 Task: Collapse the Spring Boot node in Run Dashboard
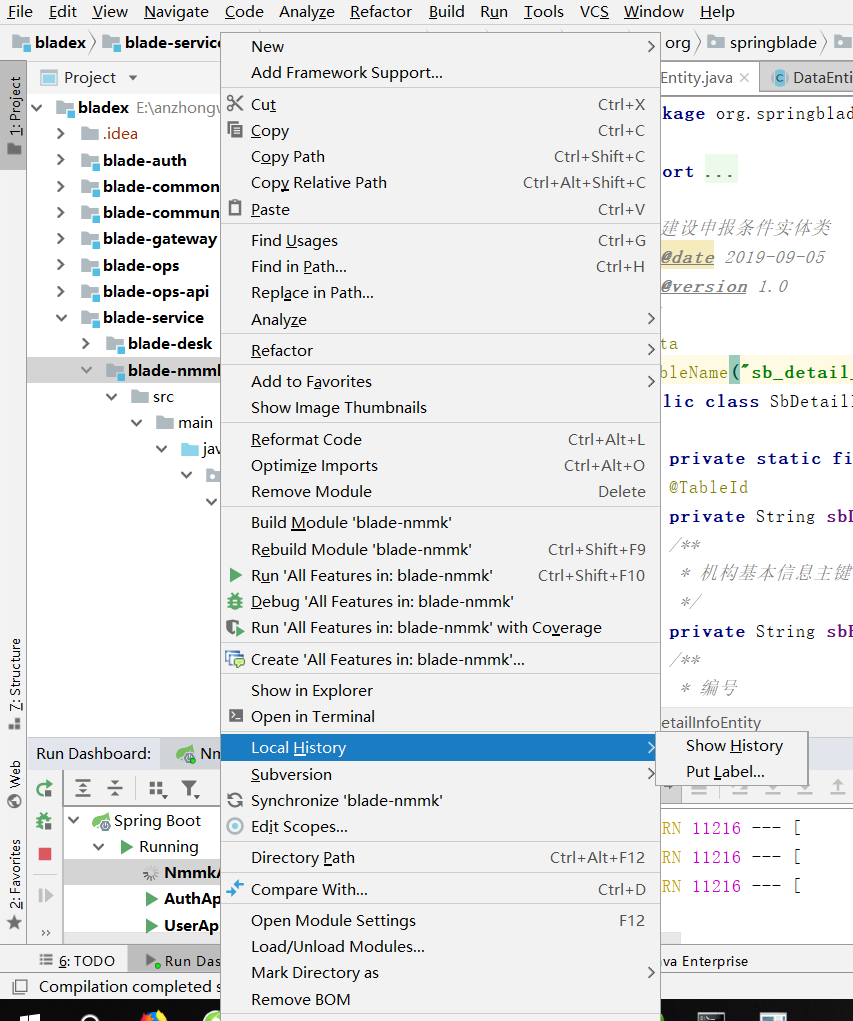74,821
